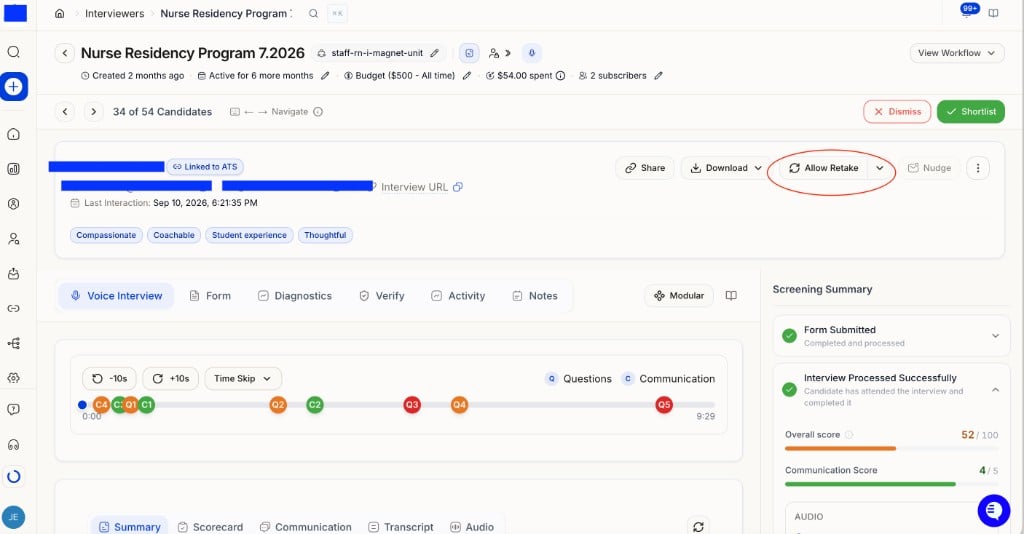
Task: Edit the budget pencil icon
Action: tap(466, 76)
